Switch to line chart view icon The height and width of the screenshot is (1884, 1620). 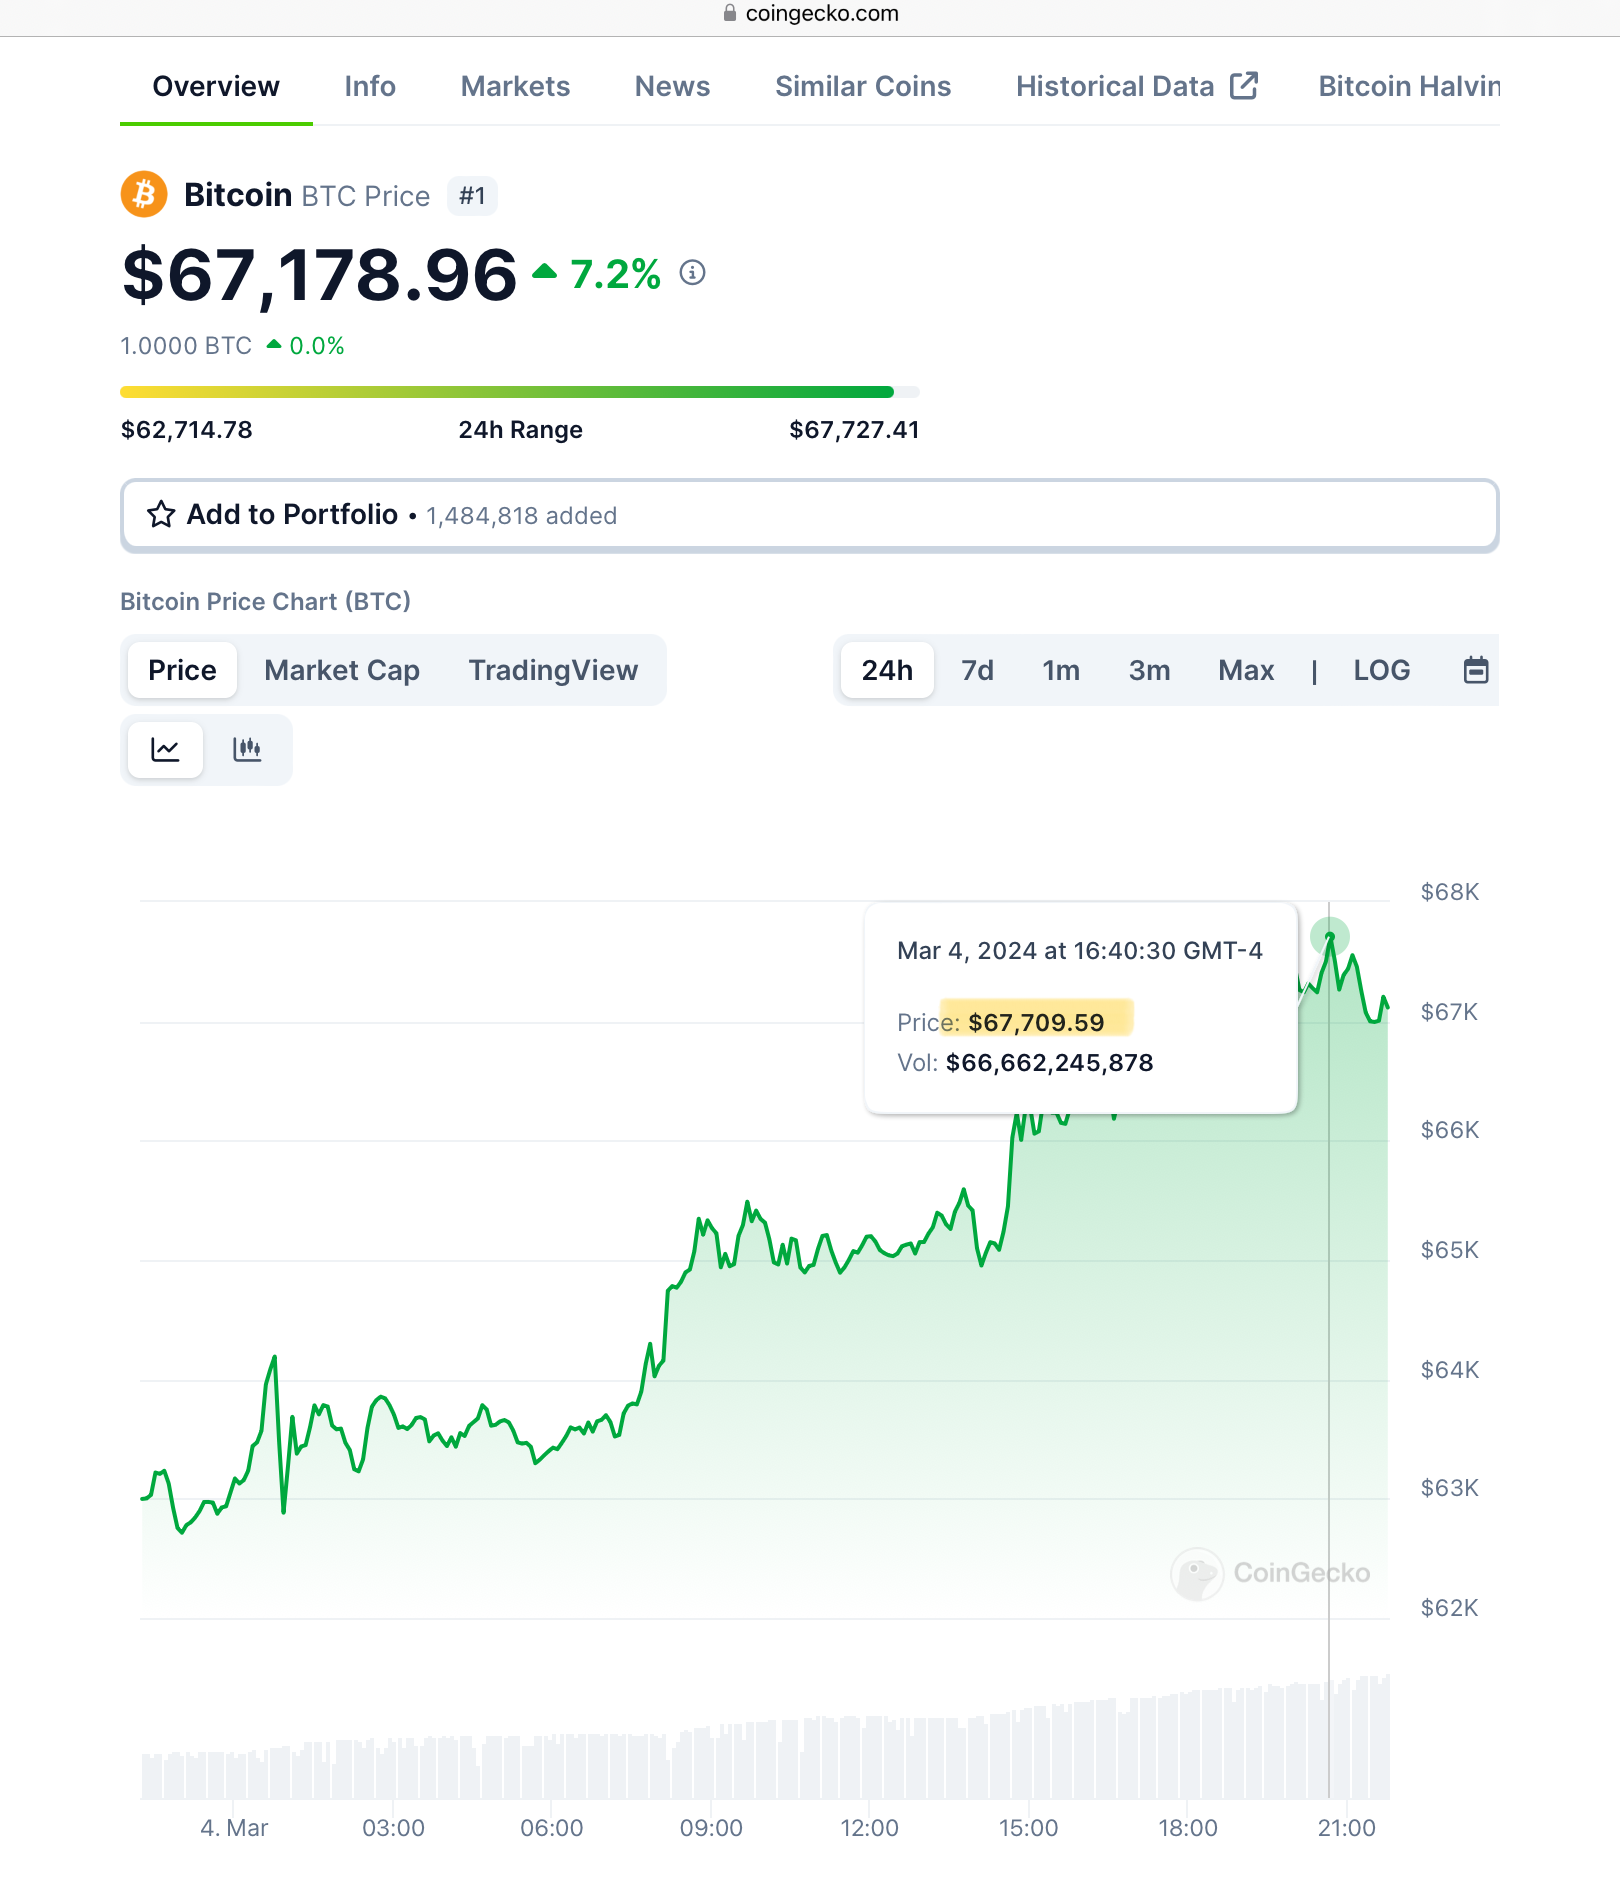click(165, 749)
